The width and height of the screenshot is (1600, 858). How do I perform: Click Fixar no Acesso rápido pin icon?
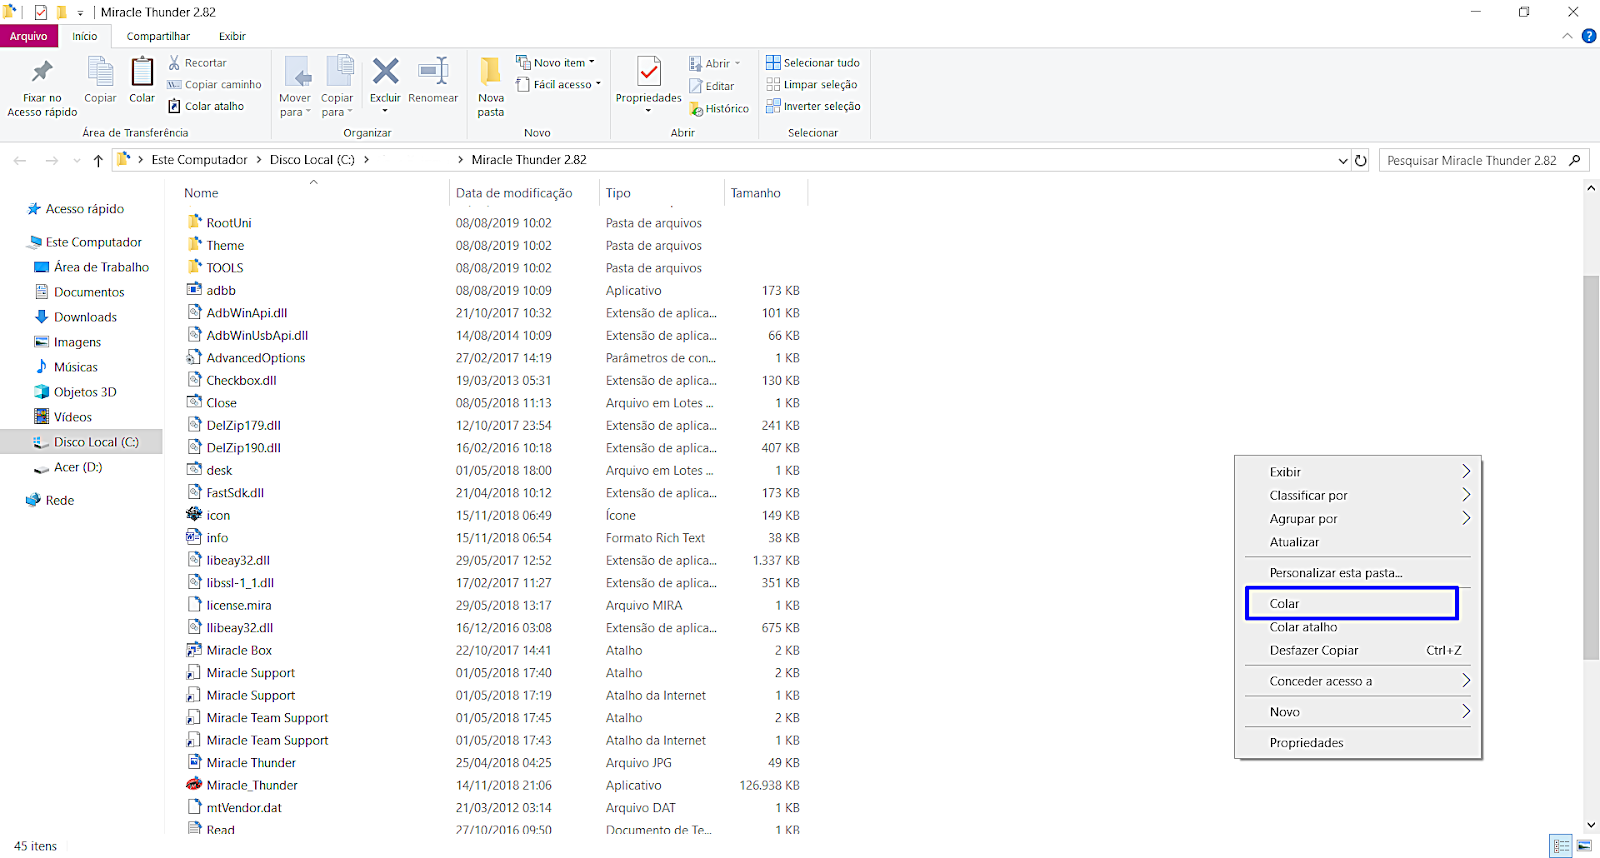[x=42, y=72]
